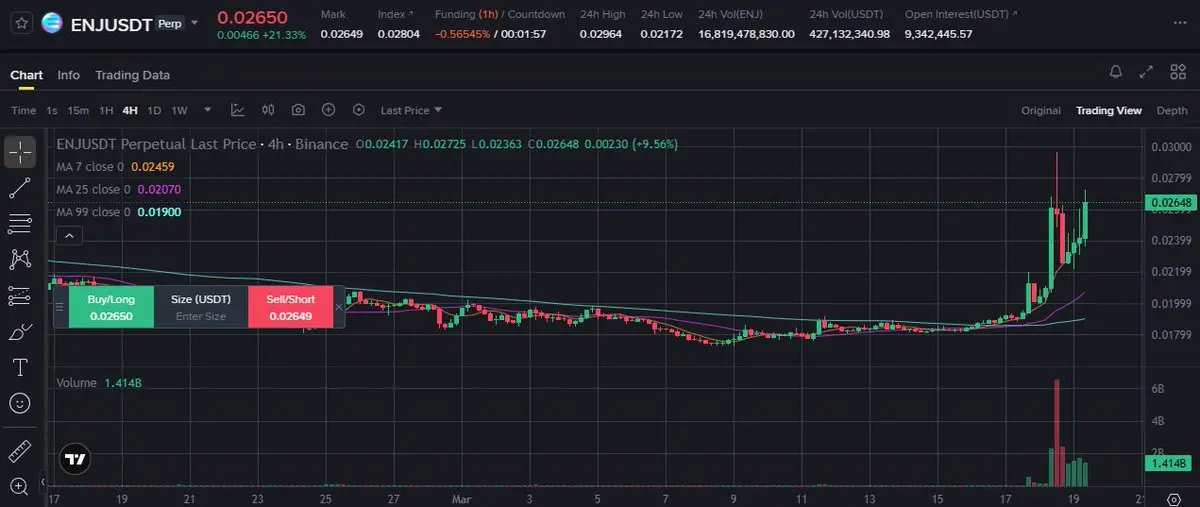Select the long/short position projection tool
The width and height of the screenshot is (1200, 507).
coord(19,295)
